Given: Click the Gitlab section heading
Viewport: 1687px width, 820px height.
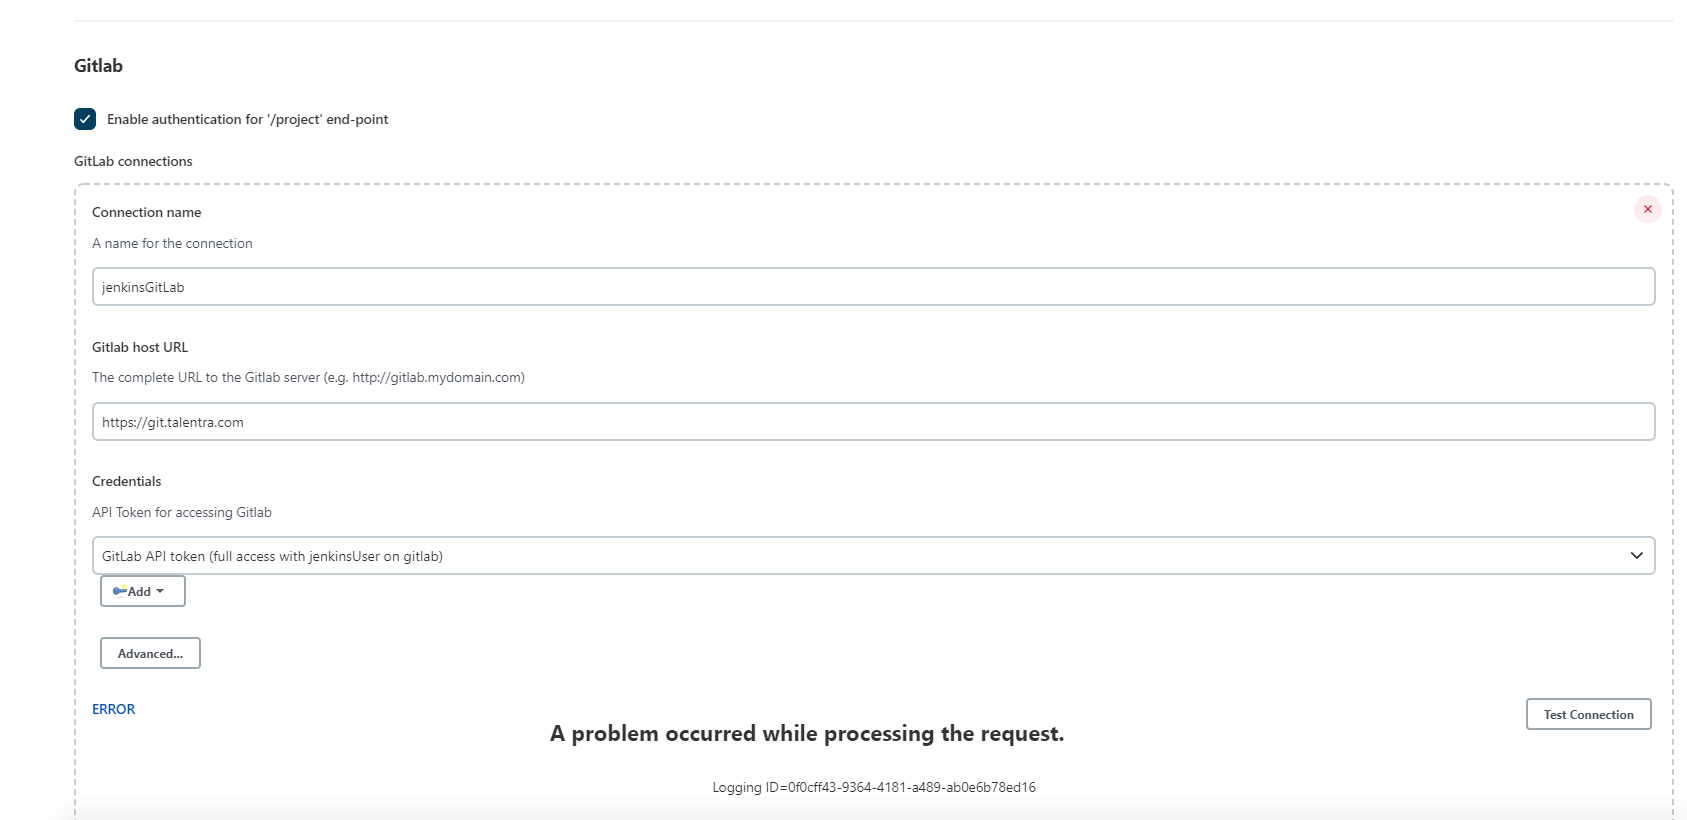Looking at the screenshot, I should (x=98, y=66).
